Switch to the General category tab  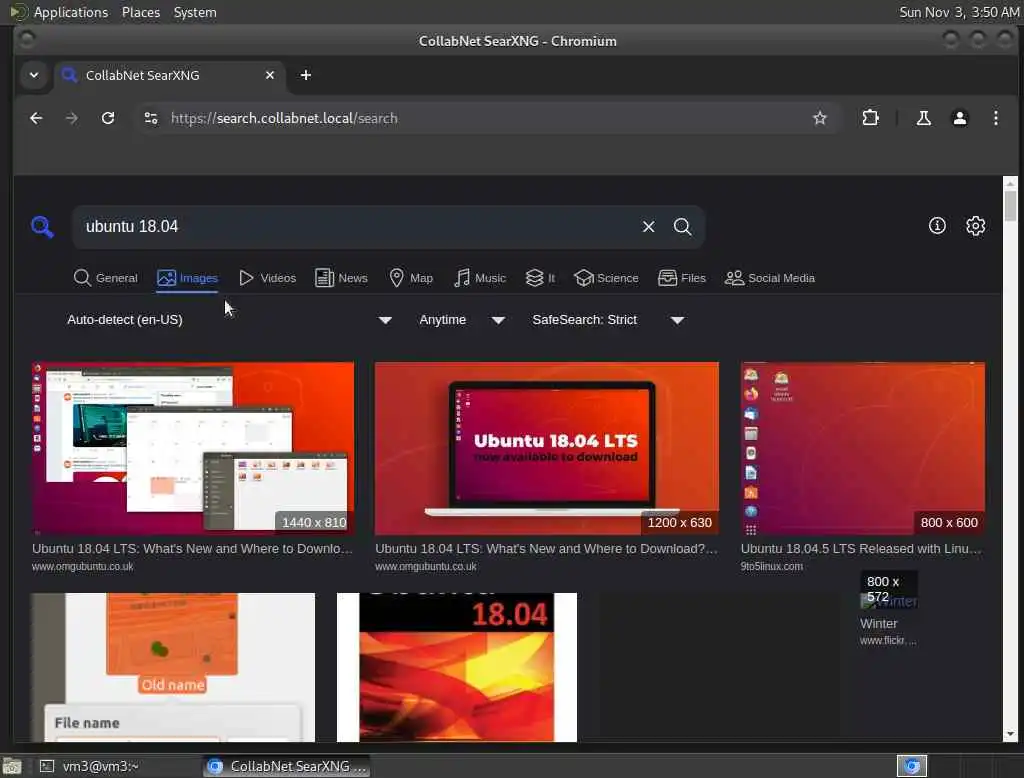[x=106, y=278]
